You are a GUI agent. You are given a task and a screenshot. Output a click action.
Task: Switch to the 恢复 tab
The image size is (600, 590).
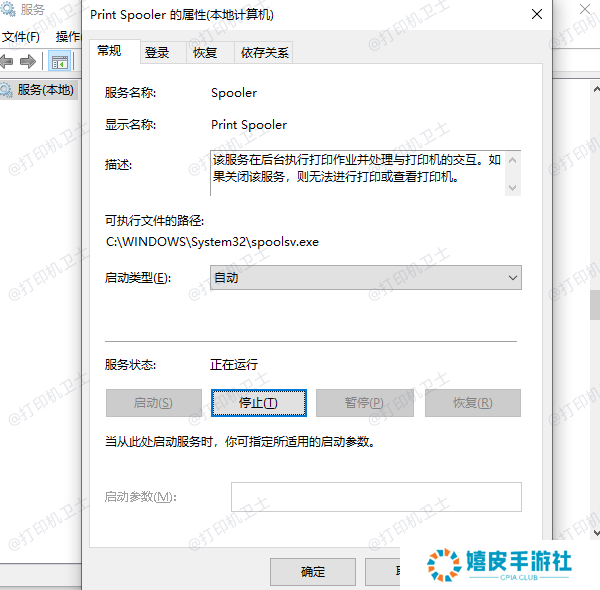pyautogui.click(x=205, y=52)
